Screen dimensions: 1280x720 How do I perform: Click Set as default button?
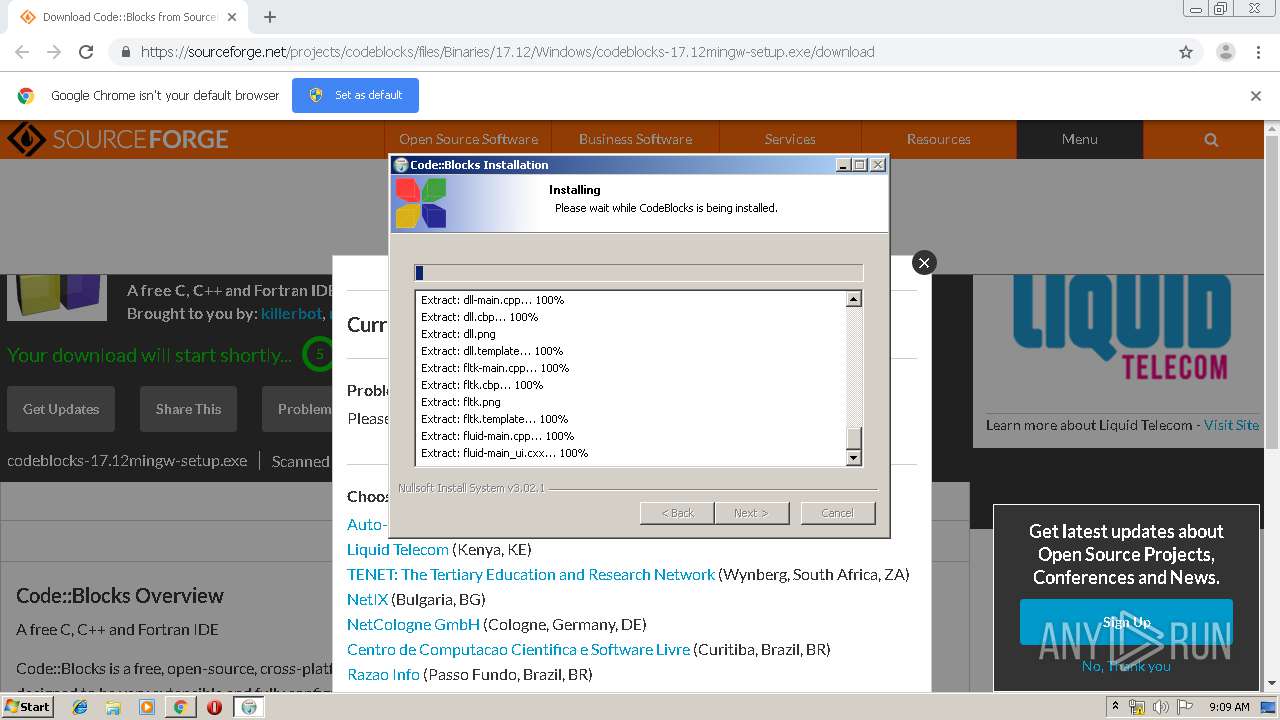(x=355, y=95)
